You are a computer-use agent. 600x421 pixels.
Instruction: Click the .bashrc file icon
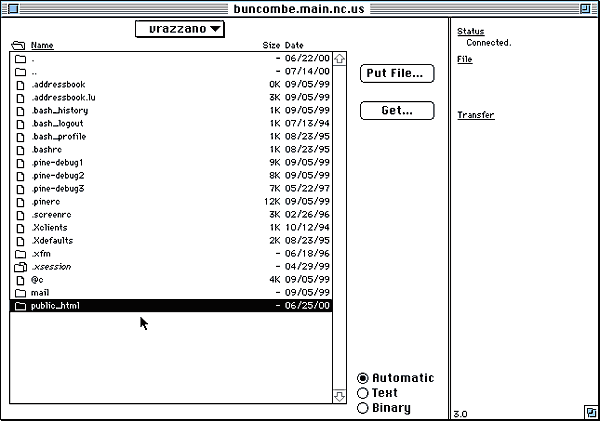click(x=20, y=150)
